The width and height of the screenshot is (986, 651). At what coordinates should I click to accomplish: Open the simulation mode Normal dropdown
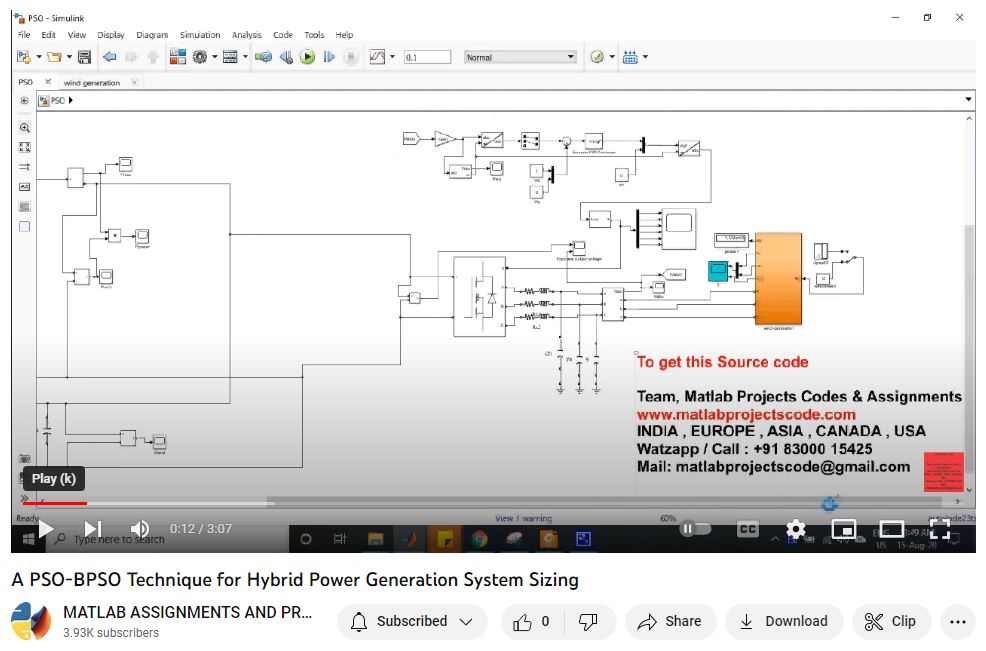pos(521,57)
